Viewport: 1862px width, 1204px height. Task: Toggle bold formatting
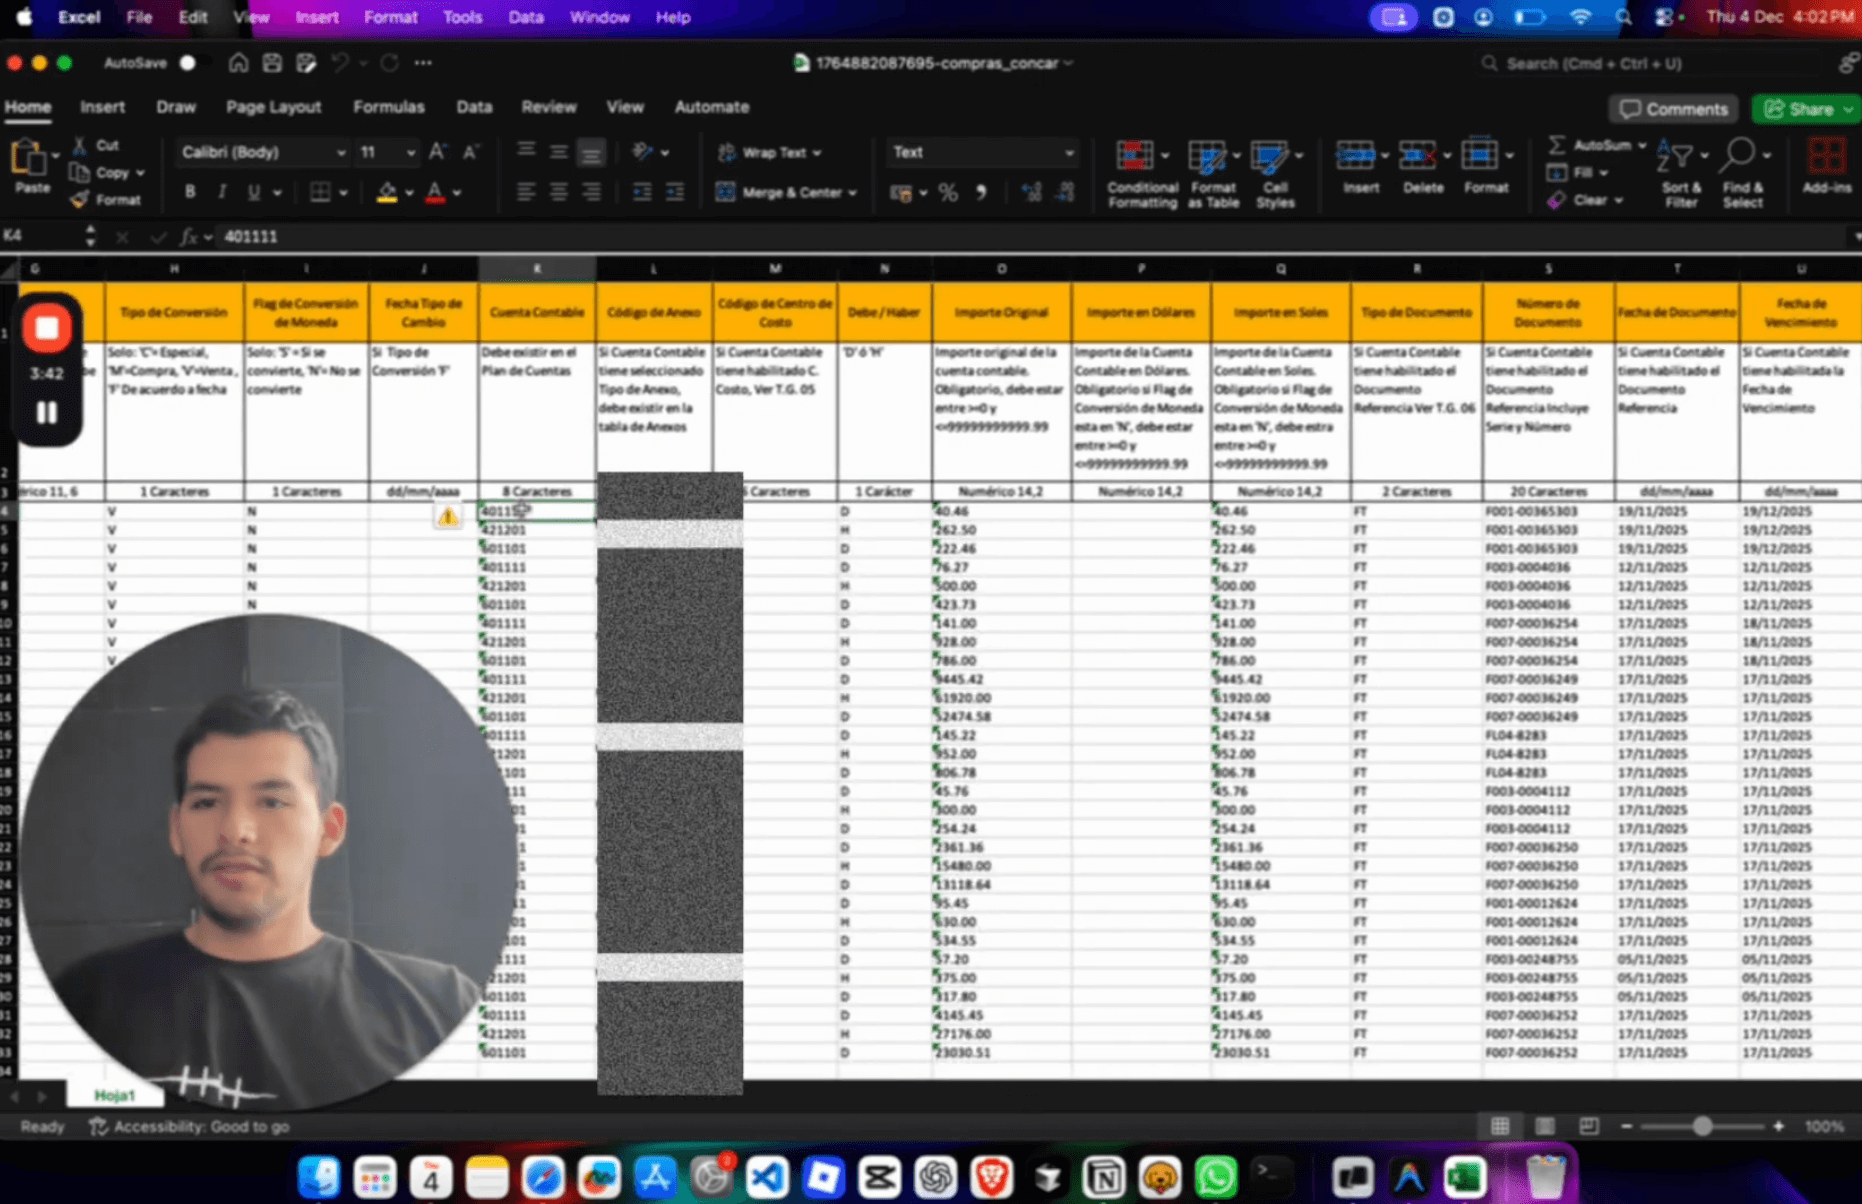190,192
